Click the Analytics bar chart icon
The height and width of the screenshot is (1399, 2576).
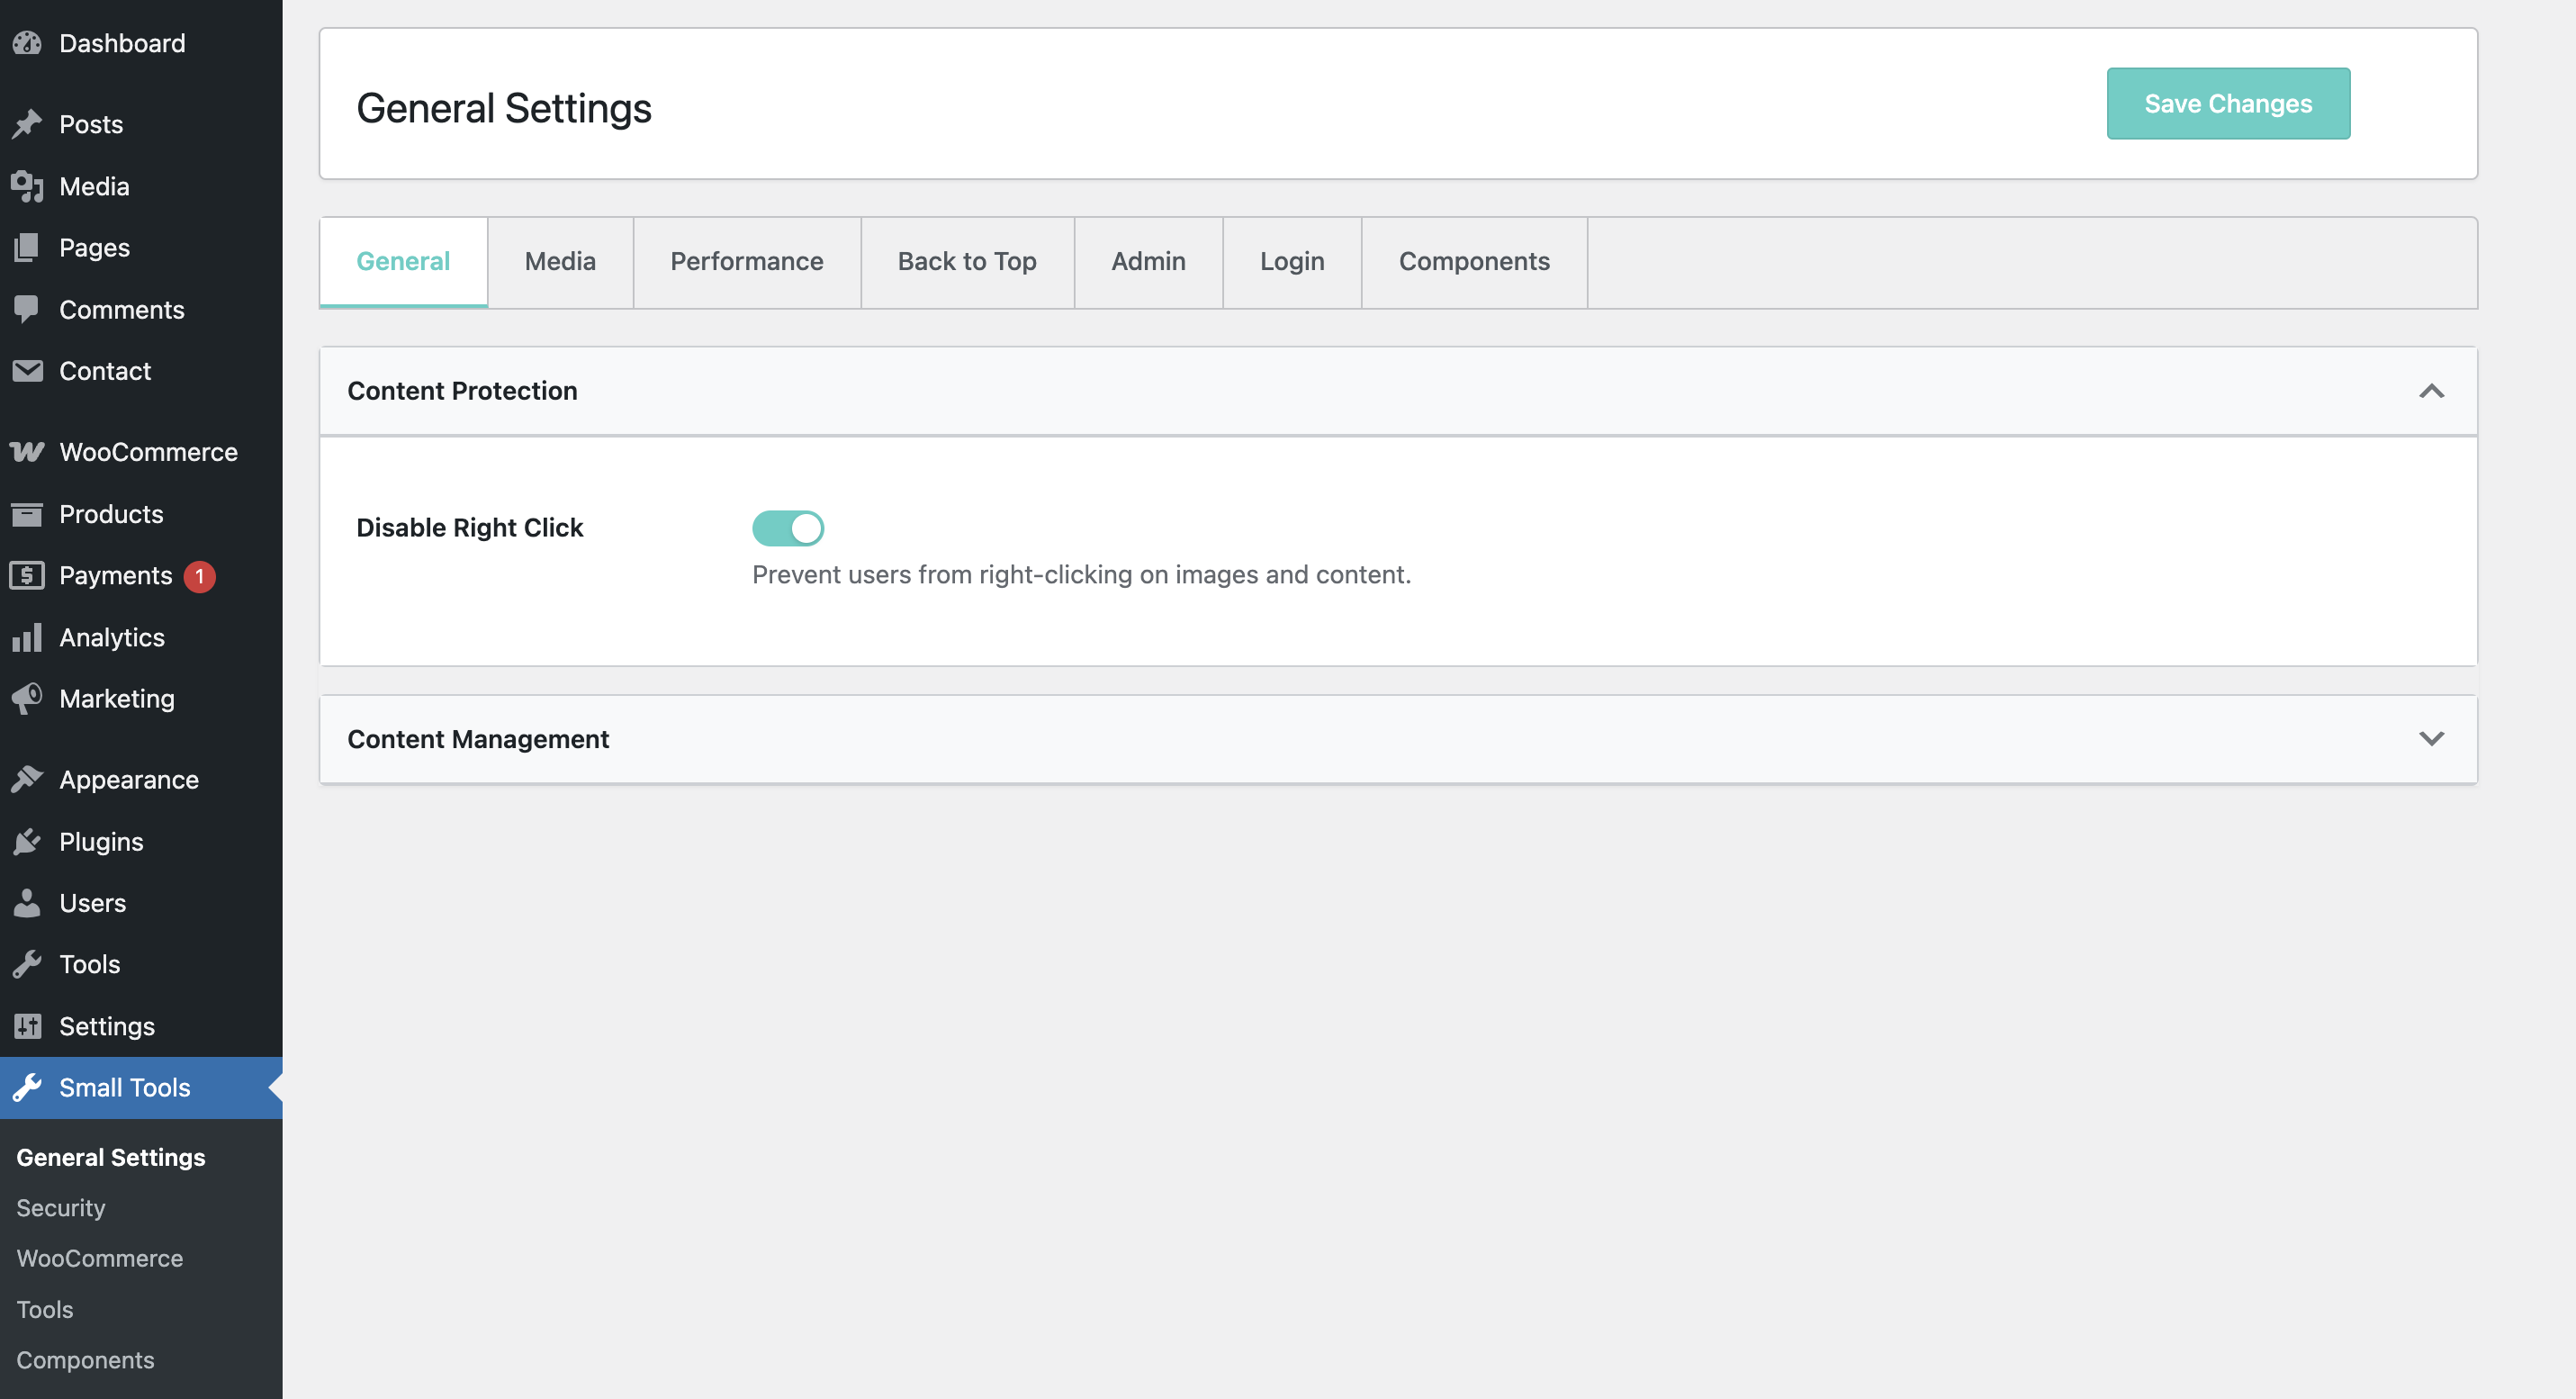pos(27,637)
